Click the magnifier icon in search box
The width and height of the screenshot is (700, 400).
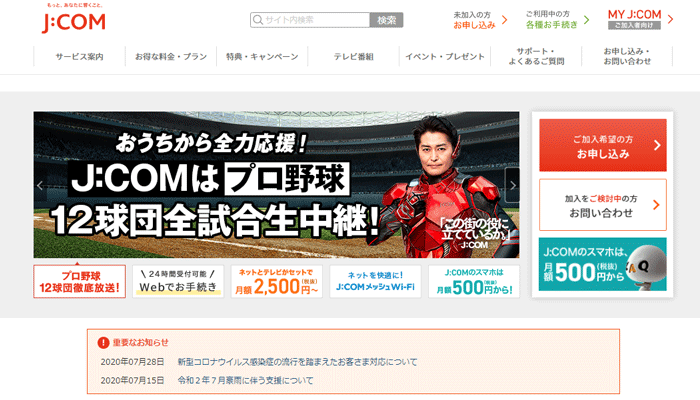[x=258, y=20]
